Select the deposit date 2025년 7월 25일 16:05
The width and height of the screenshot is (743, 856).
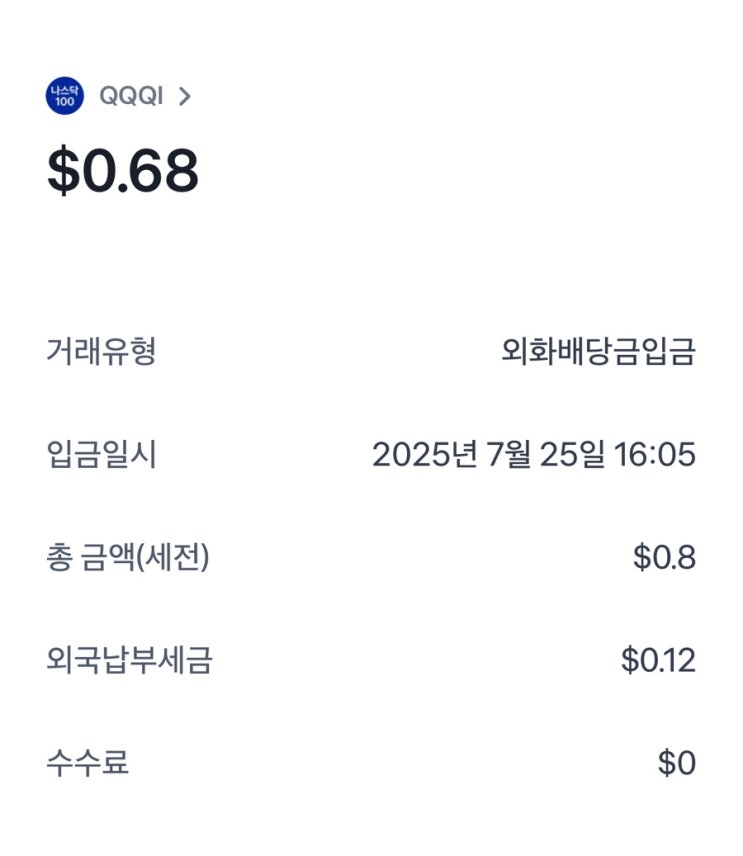coord(533,455)
